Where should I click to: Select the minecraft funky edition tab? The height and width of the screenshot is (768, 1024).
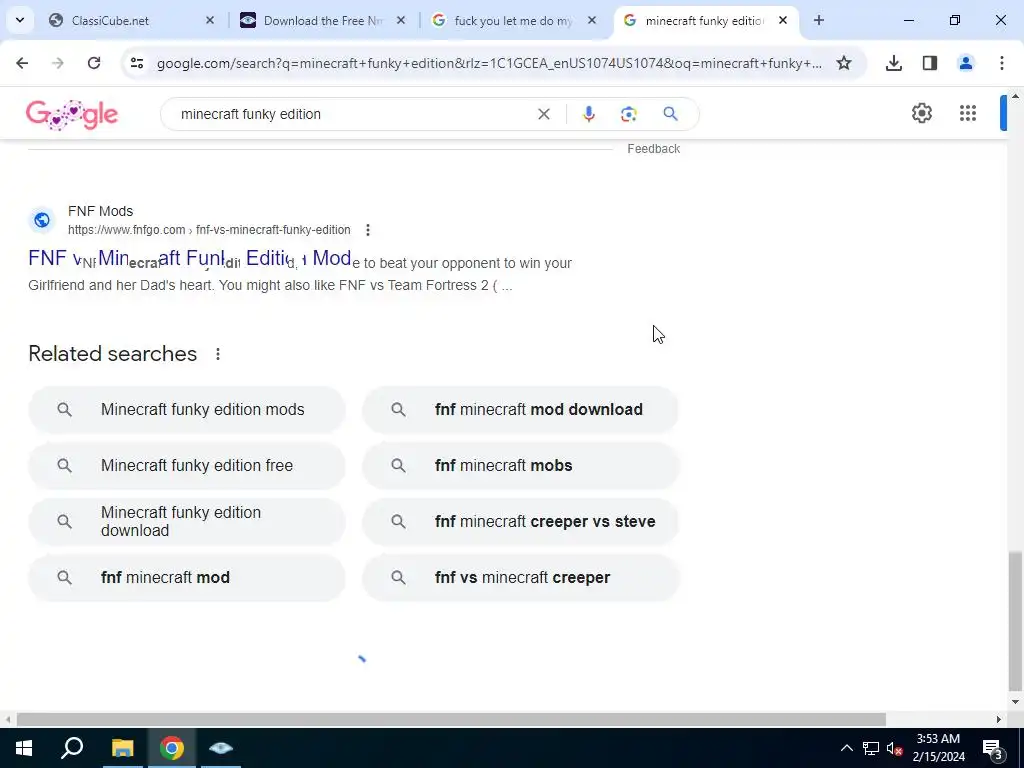click(704, 21)
